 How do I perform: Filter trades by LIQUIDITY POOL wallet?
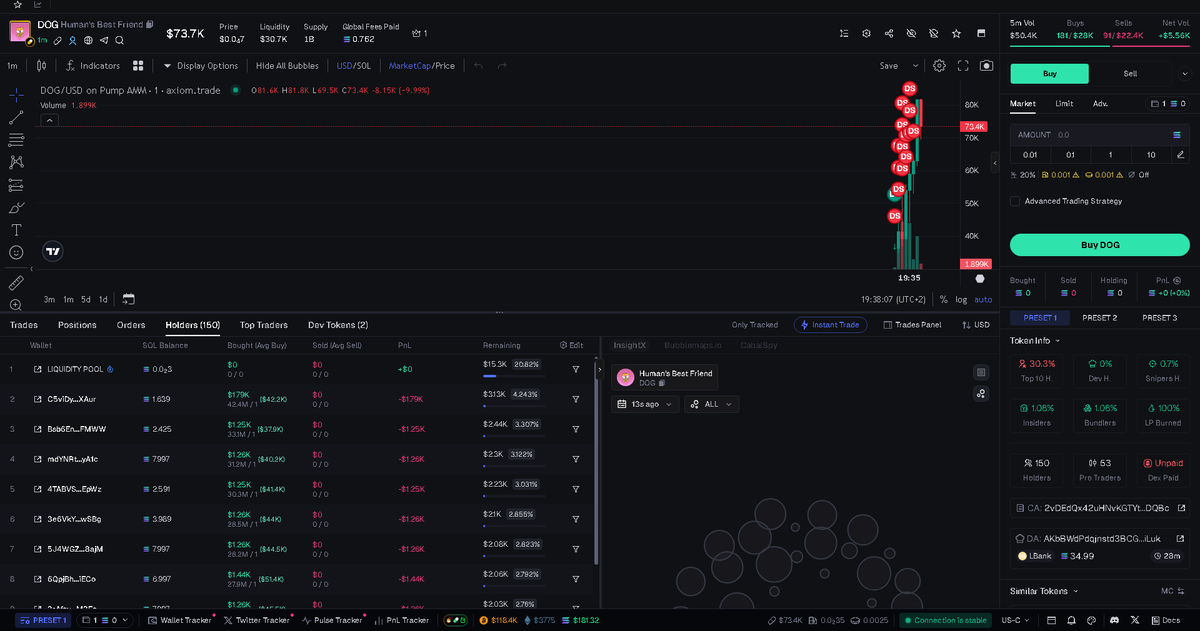point(576,369)
